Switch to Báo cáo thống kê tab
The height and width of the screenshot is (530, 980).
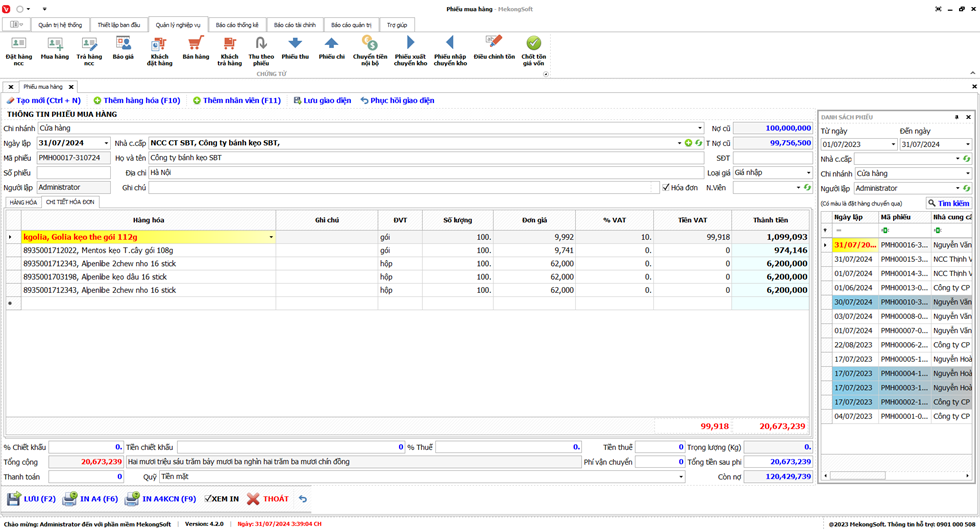(x=232, y=23)
